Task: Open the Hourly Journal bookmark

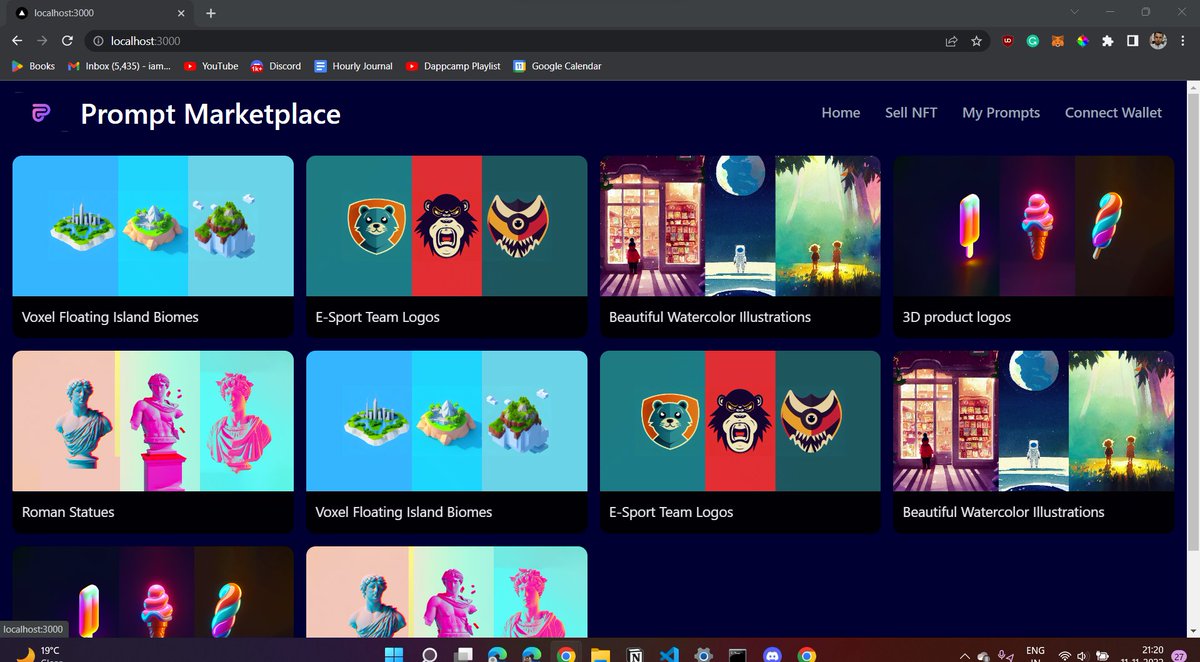Action: pyautogui.click(x=353, y=66)
